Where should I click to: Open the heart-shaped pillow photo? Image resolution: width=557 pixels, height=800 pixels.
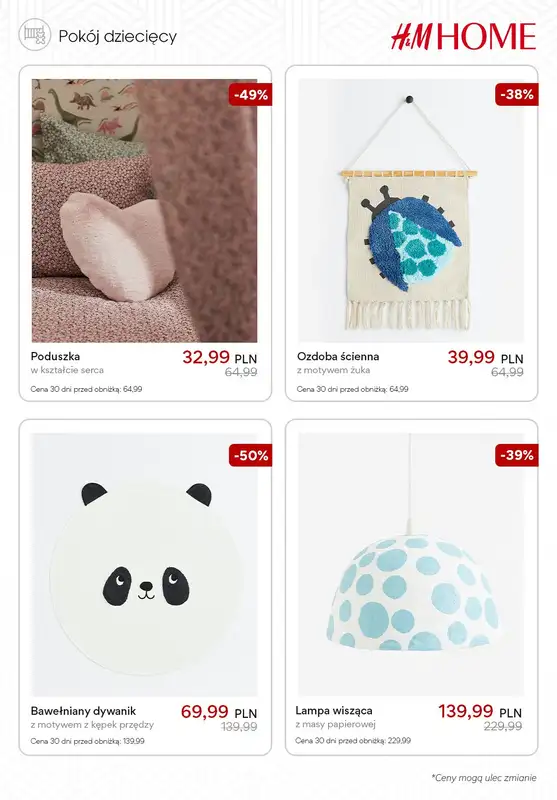(x=144, y=210)
